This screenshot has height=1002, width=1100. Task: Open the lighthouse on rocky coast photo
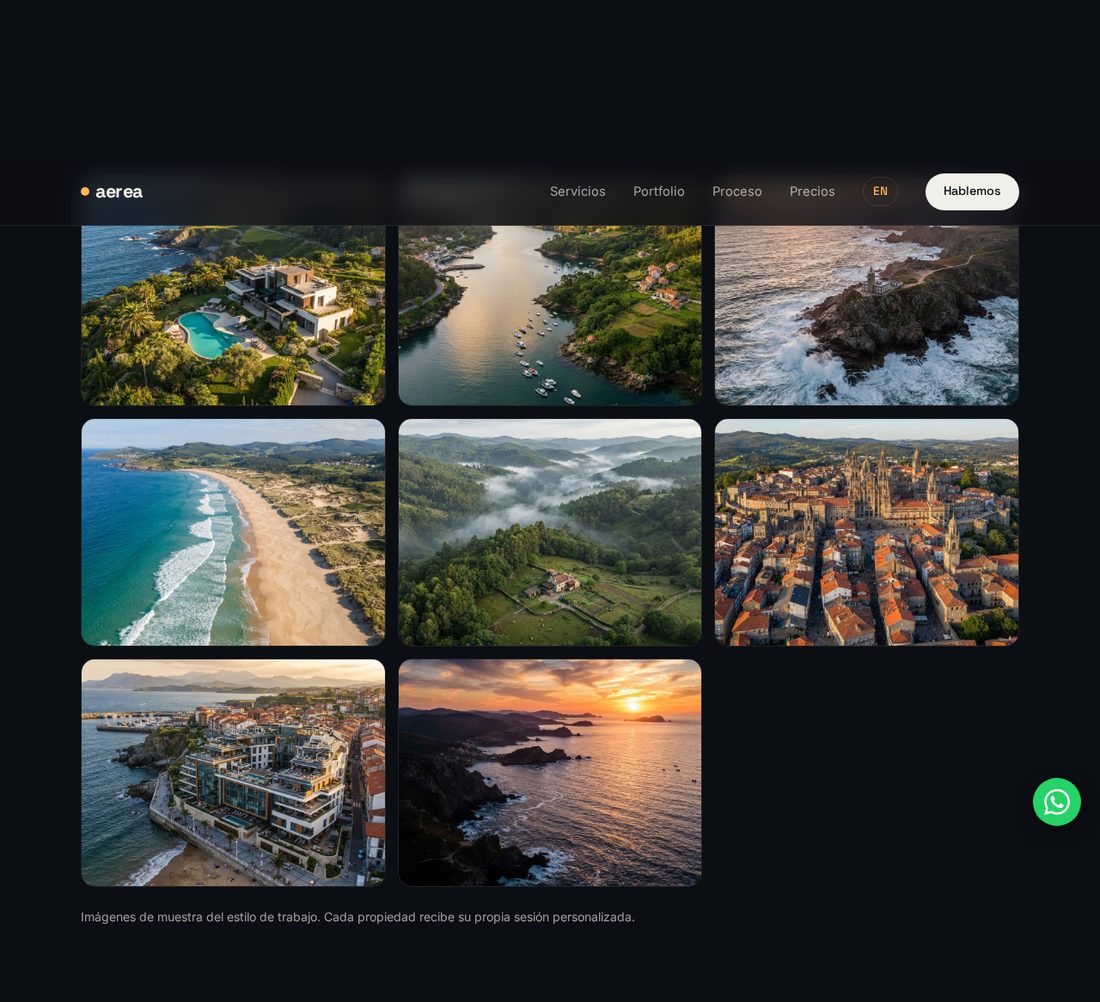click(x=866, y=315)
